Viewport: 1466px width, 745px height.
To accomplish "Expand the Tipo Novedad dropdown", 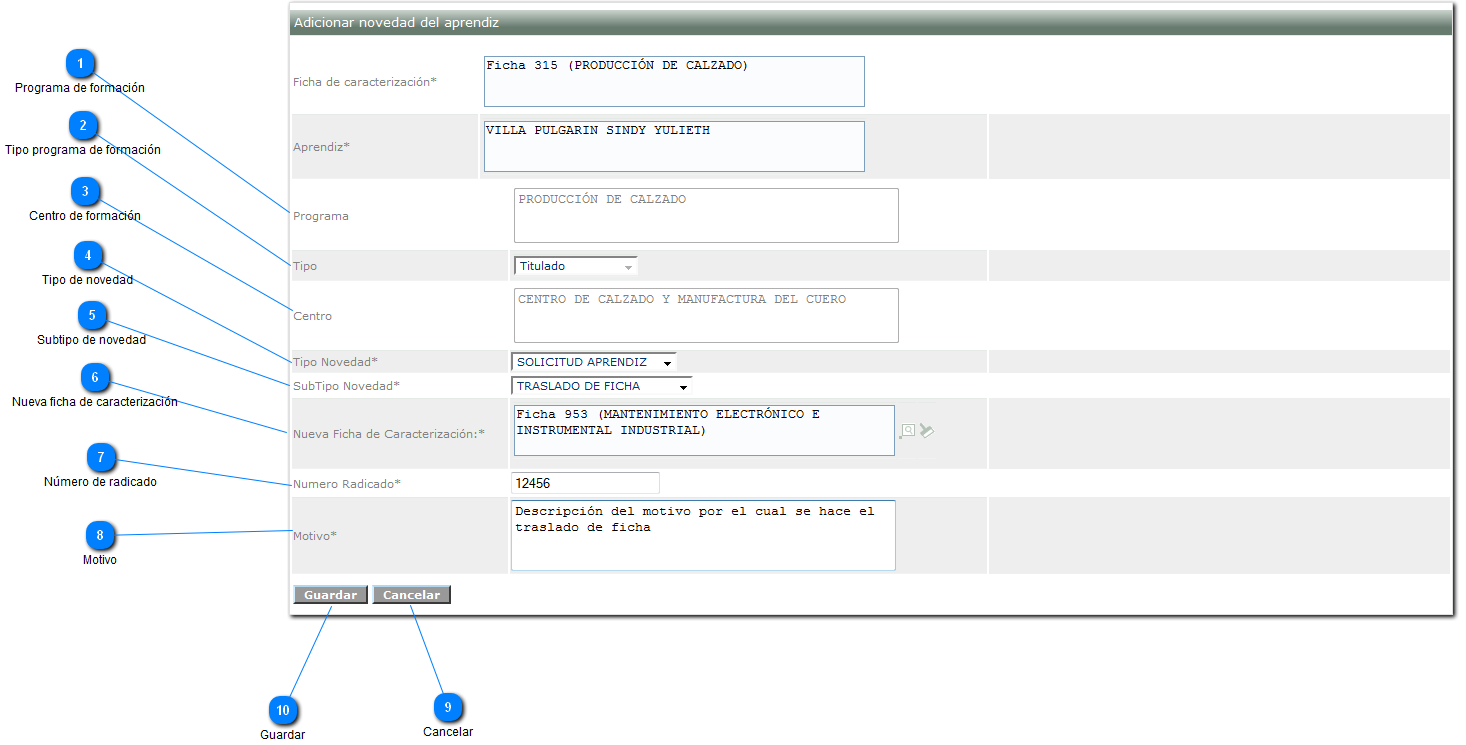I will click(594, 362).
